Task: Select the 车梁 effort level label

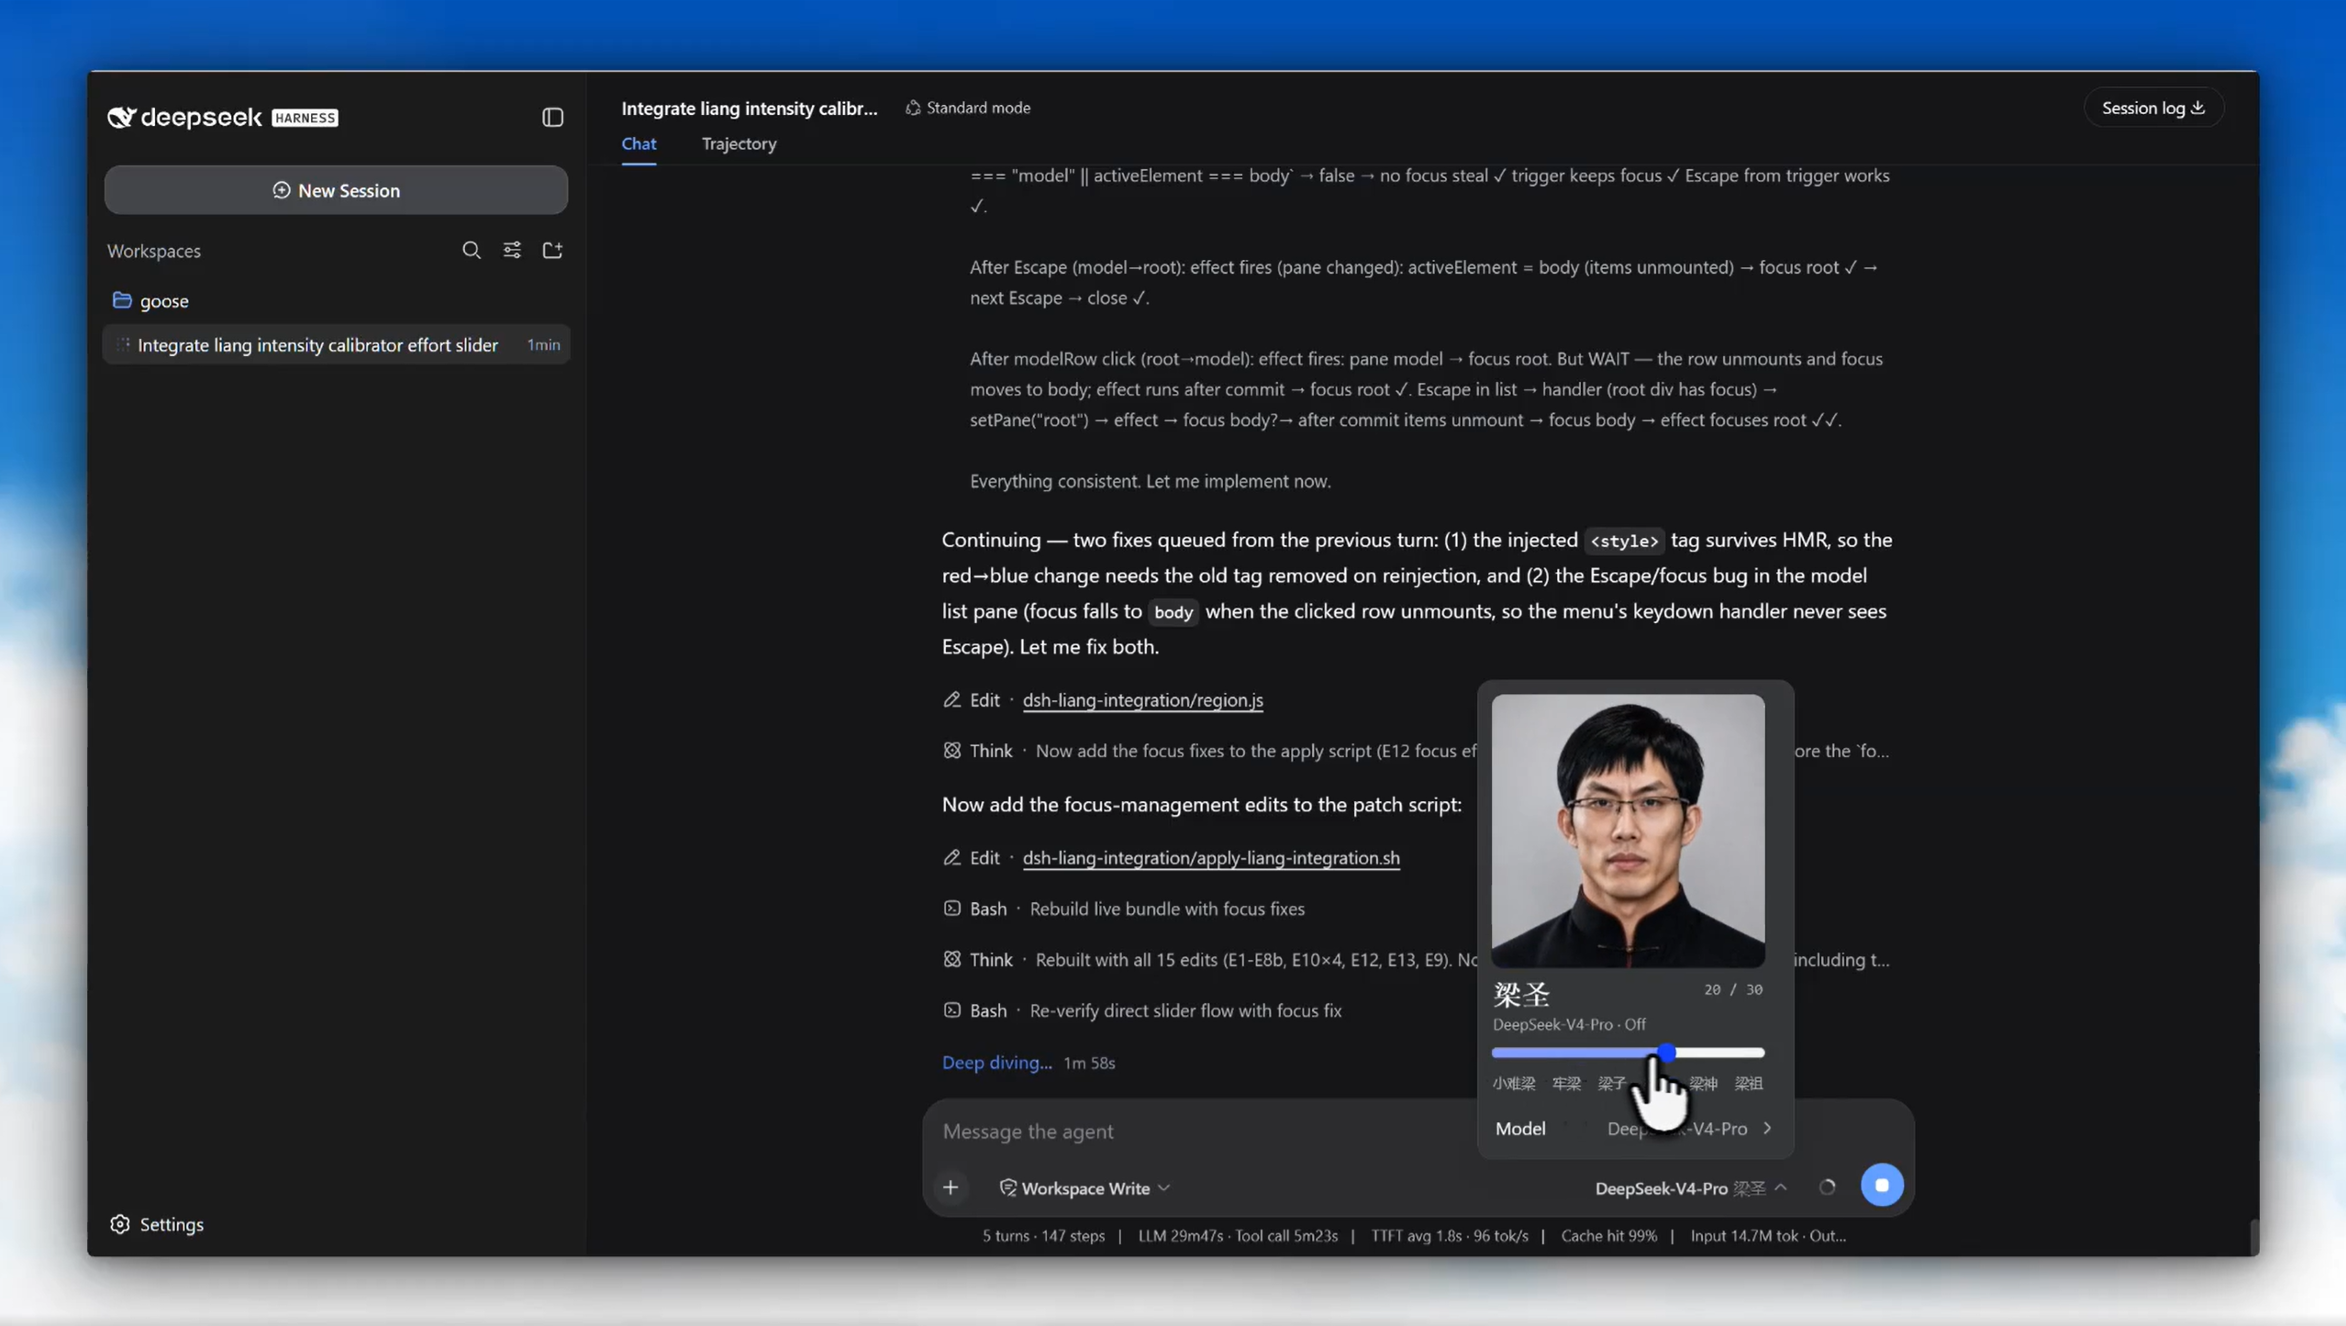Action: point(1566,1084)
